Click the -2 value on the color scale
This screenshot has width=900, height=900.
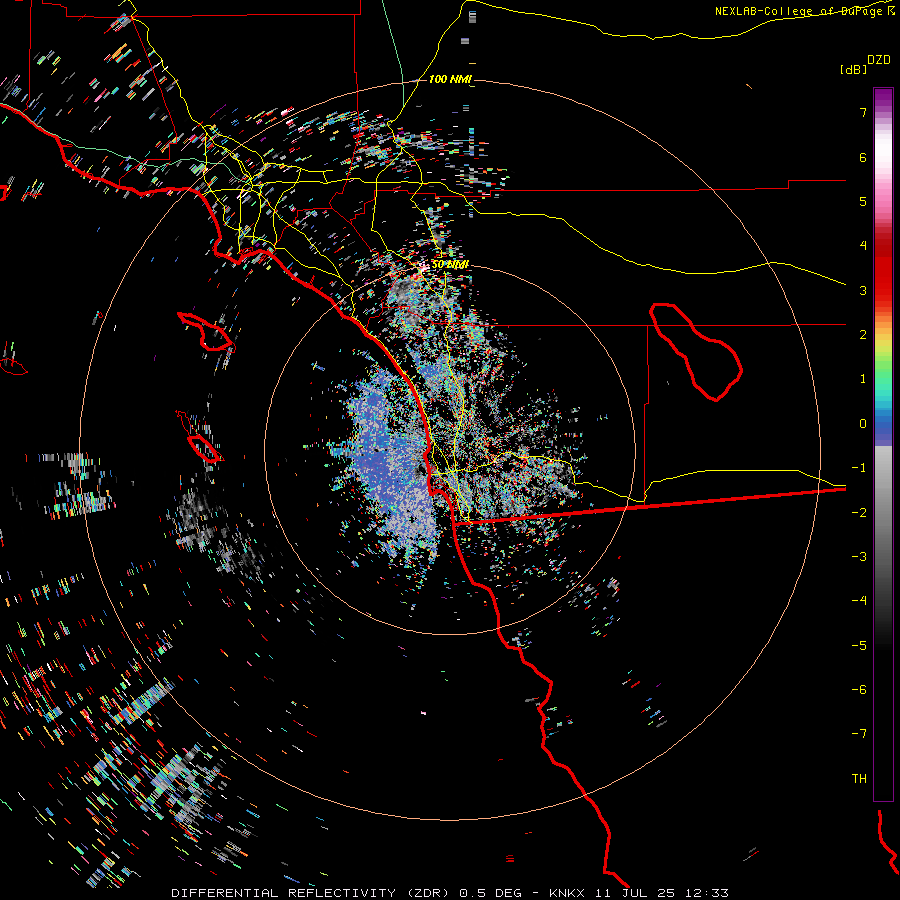point(859,513)
